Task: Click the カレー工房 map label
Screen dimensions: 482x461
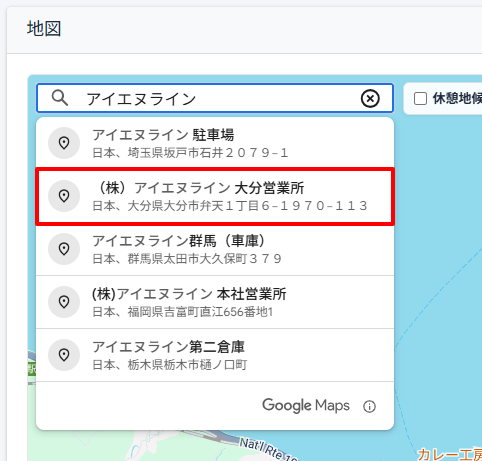Action: pos(449,454)
